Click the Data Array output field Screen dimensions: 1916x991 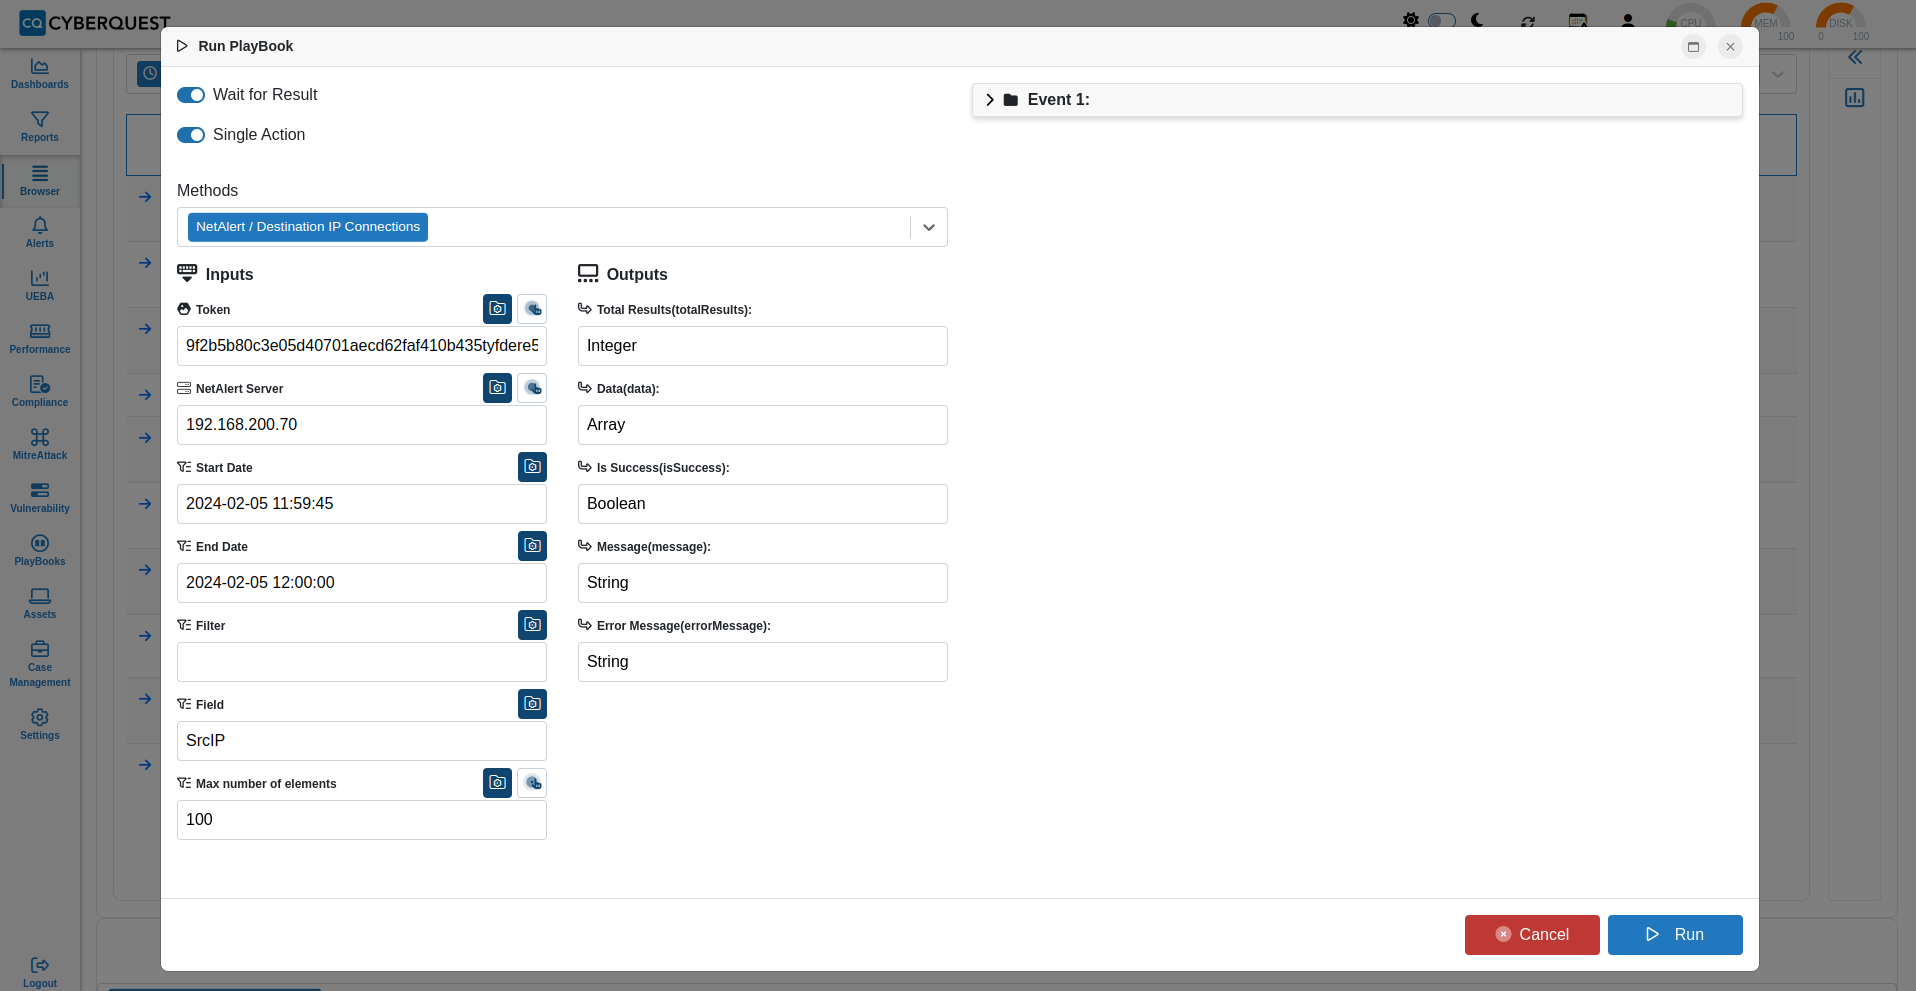point(763,425)
